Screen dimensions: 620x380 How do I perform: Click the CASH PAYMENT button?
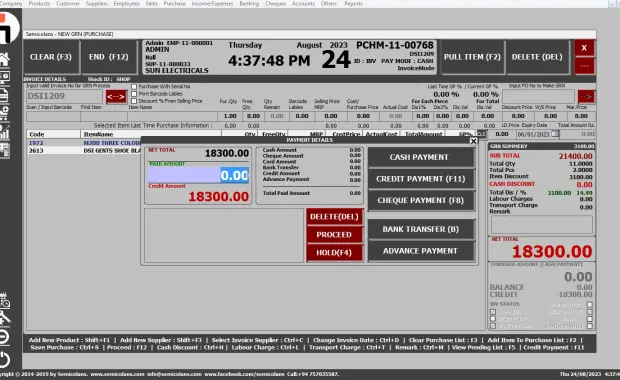pos(421,157)
